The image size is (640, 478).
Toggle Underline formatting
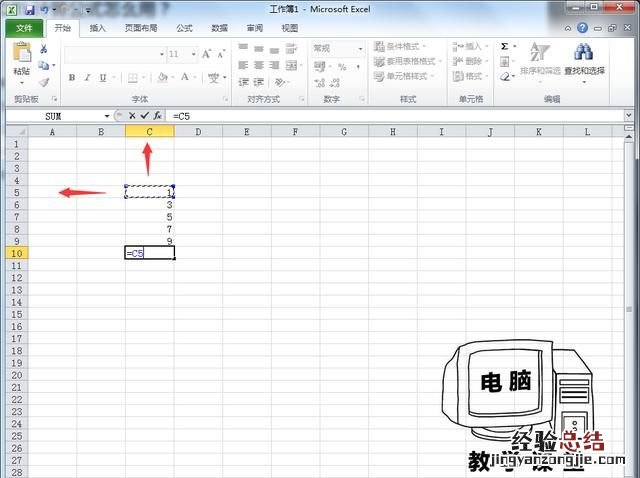[102, 77]
